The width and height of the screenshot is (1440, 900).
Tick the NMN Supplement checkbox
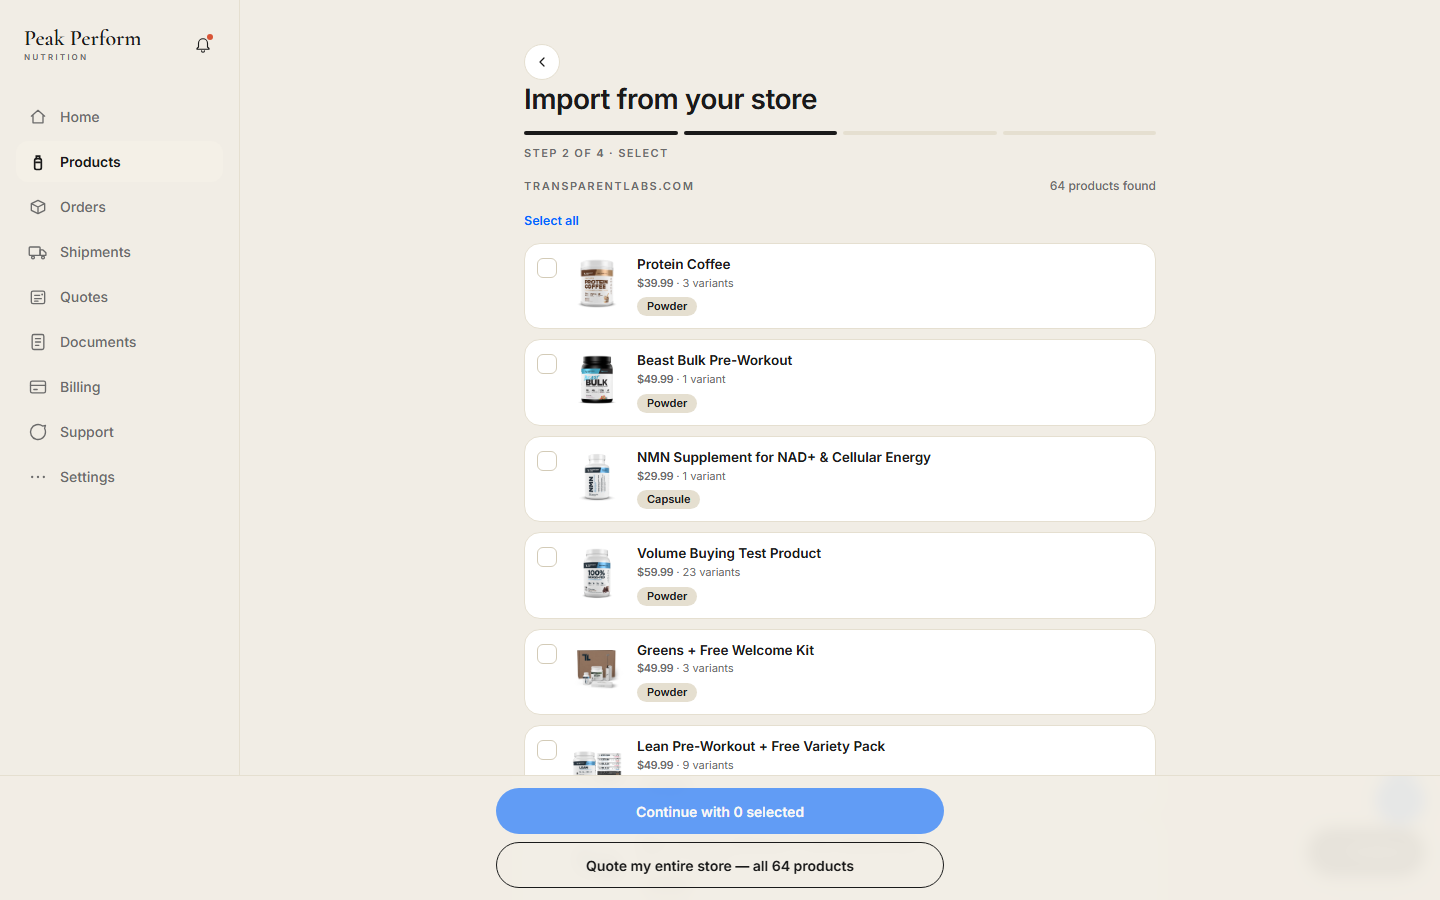[x=547, y=461]
